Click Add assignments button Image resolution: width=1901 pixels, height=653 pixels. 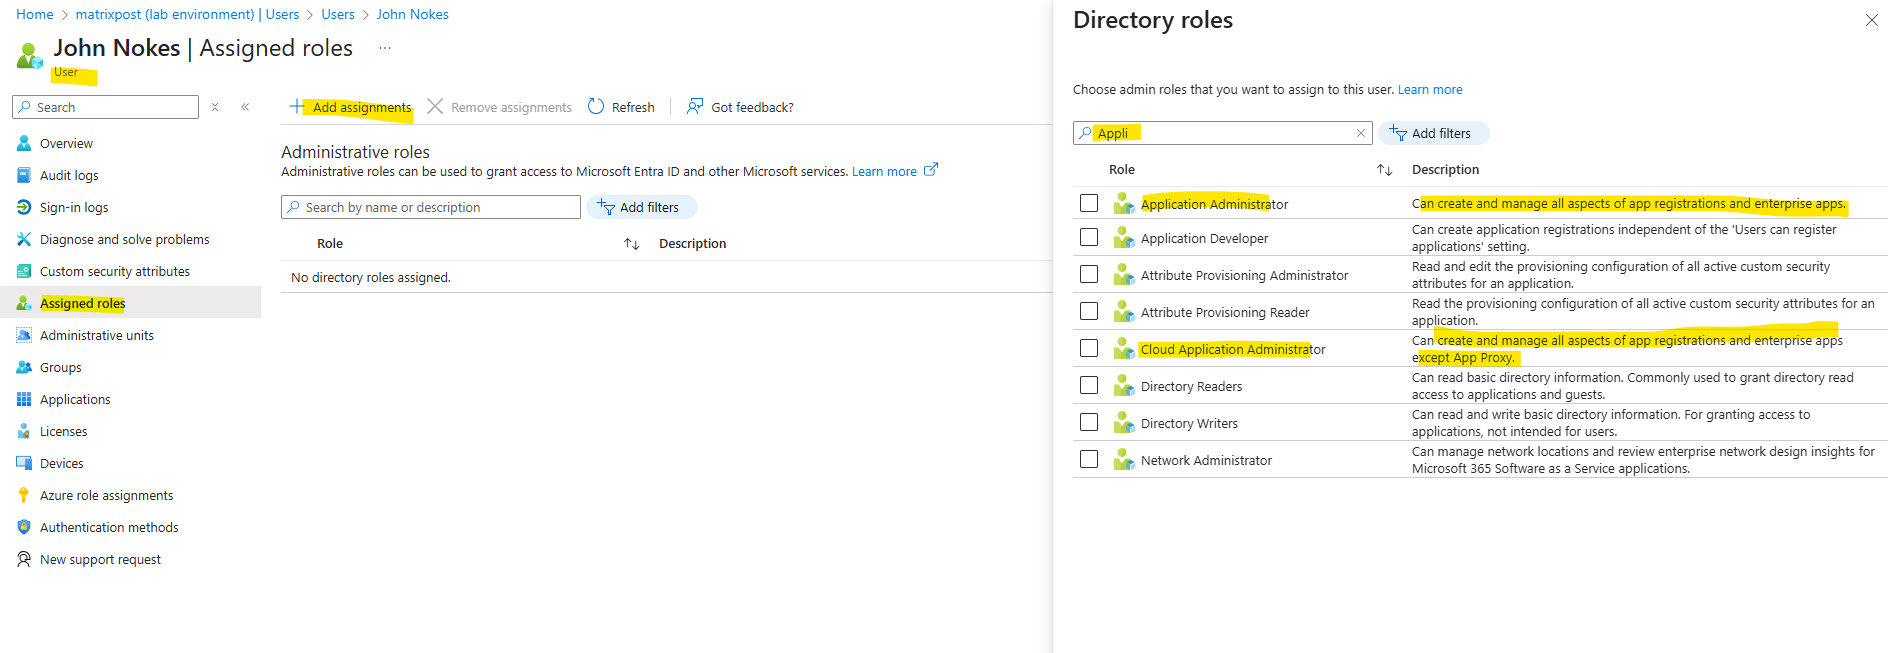[350, 107]
